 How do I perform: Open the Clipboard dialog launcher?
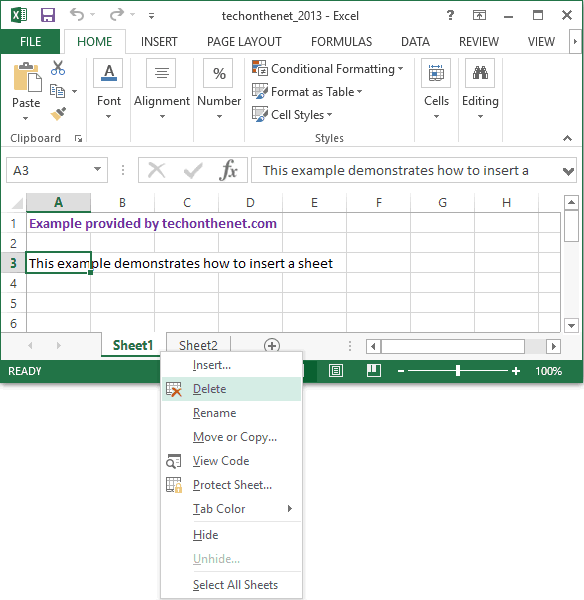78,139
